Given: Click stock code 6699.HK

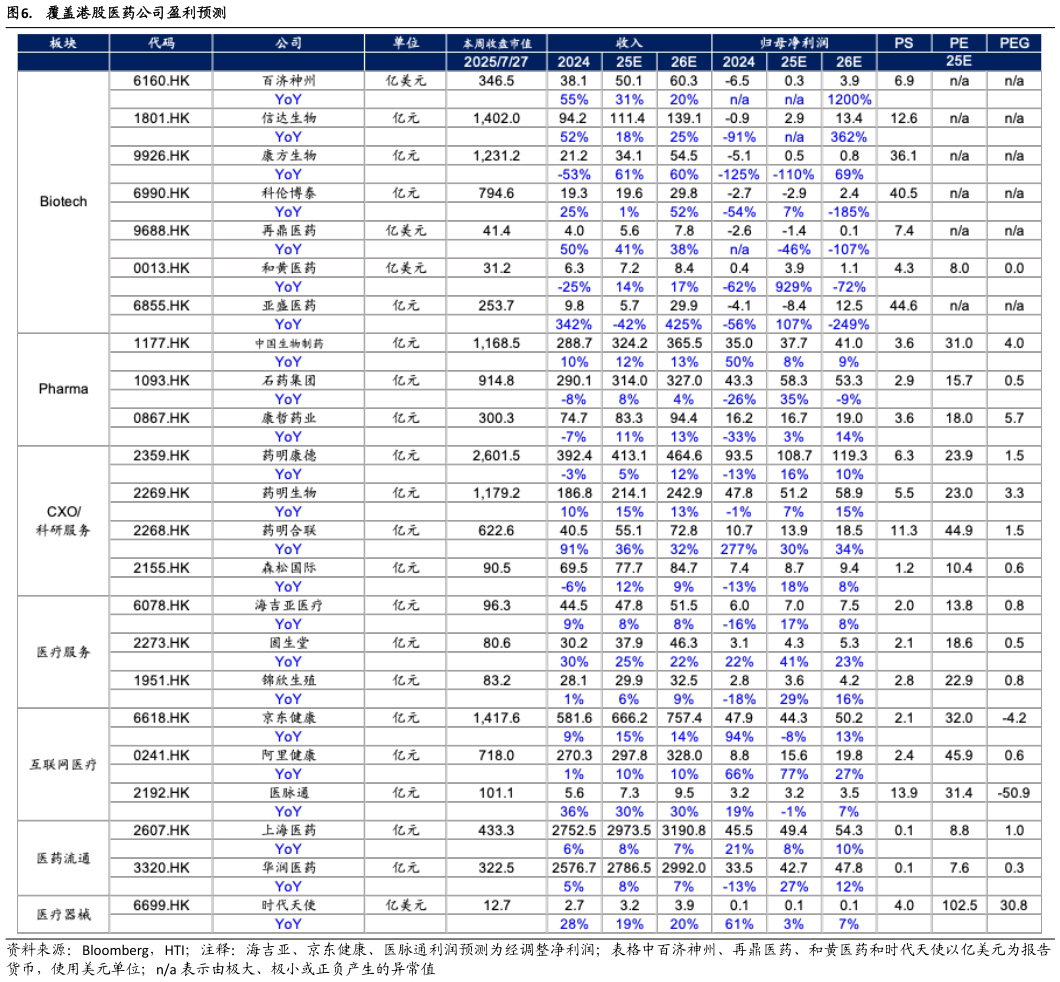Looking at the screenshot, I should tap(161, 906).
